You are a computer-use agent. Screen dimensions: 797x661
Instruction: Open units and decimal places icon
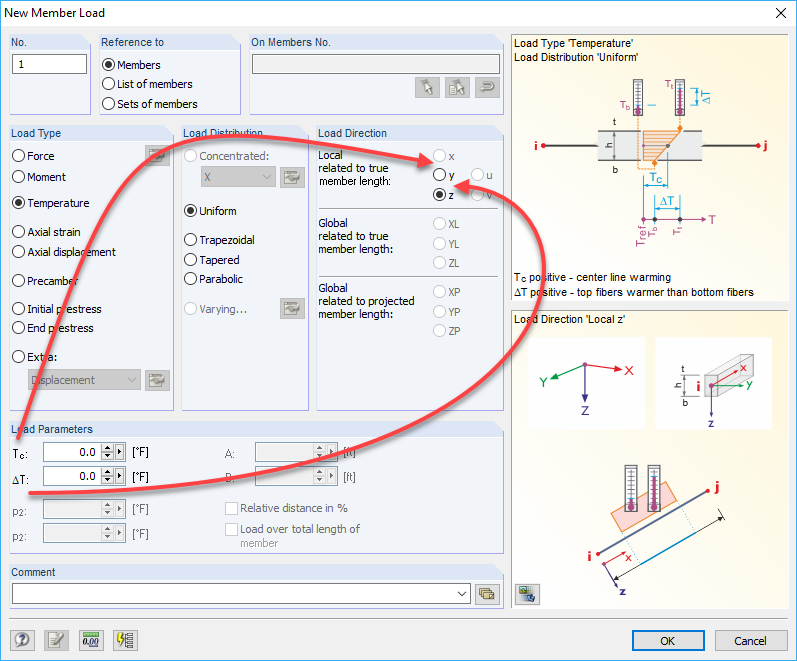click(x=91, y=640)
